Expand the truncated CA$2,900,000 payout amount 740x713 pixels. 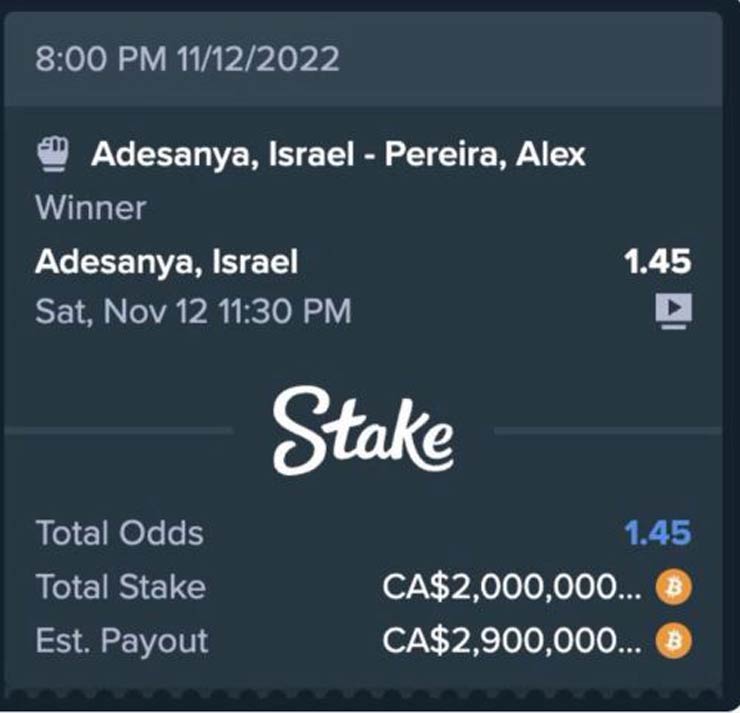tap(512, 641)
